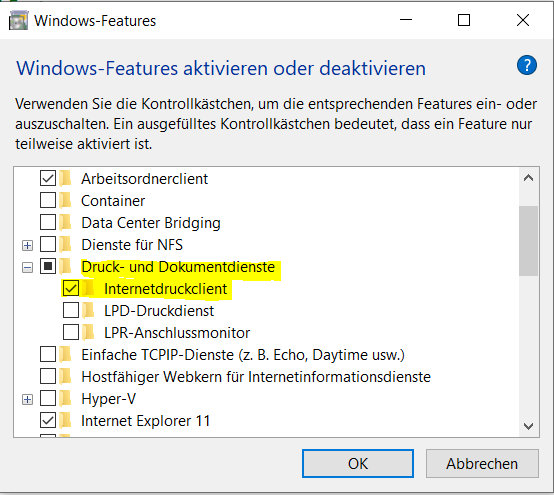Uncheck the Internetdruckclient checkbox
This screenshot has height=495, width=554.
pyautogui.click(x=71, y=289)
